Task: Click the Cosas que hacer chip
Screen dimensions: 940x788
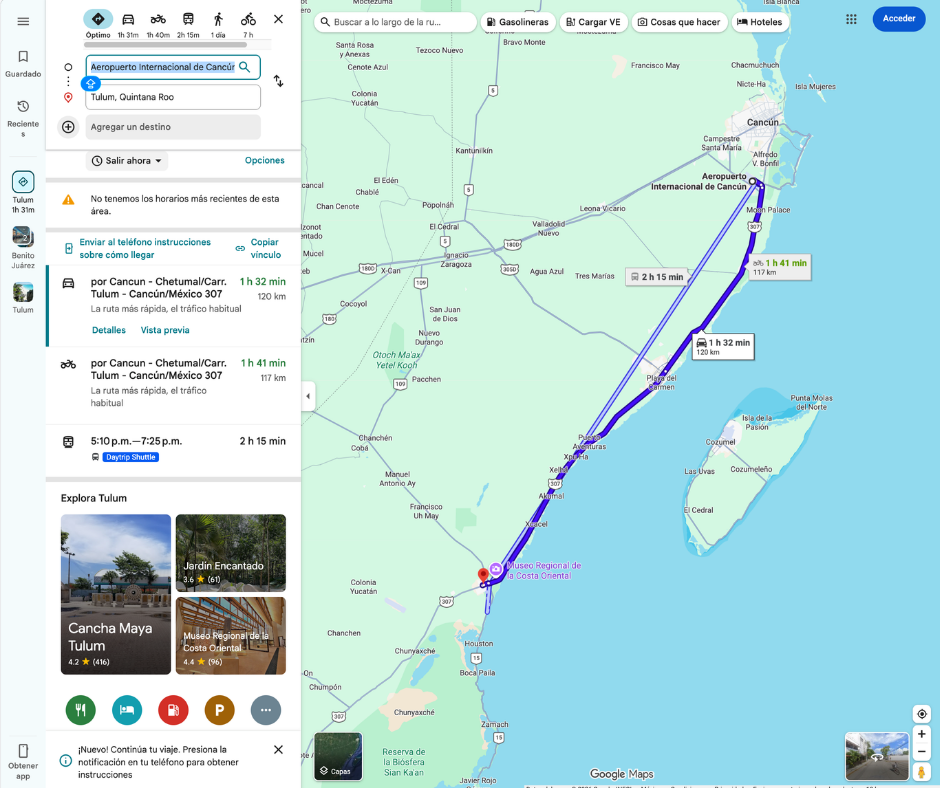Action: click(x=679, y=22)
